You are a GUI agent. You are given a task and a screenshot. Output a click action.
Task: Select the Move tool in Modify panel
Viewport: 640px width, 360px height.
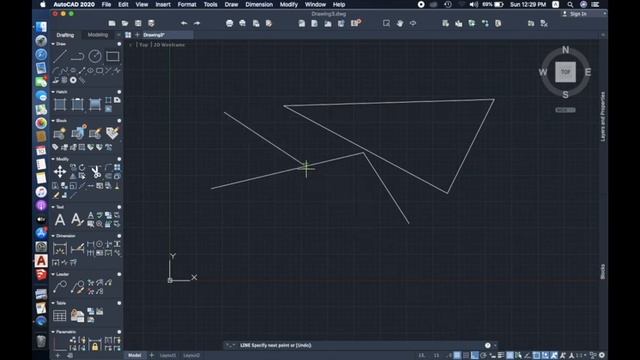tap(60, 171)
